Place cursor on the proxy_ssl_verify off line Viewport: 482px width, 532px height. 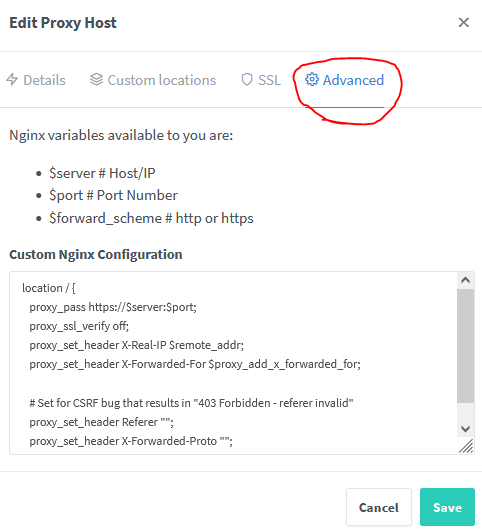(x=79, y=326)
